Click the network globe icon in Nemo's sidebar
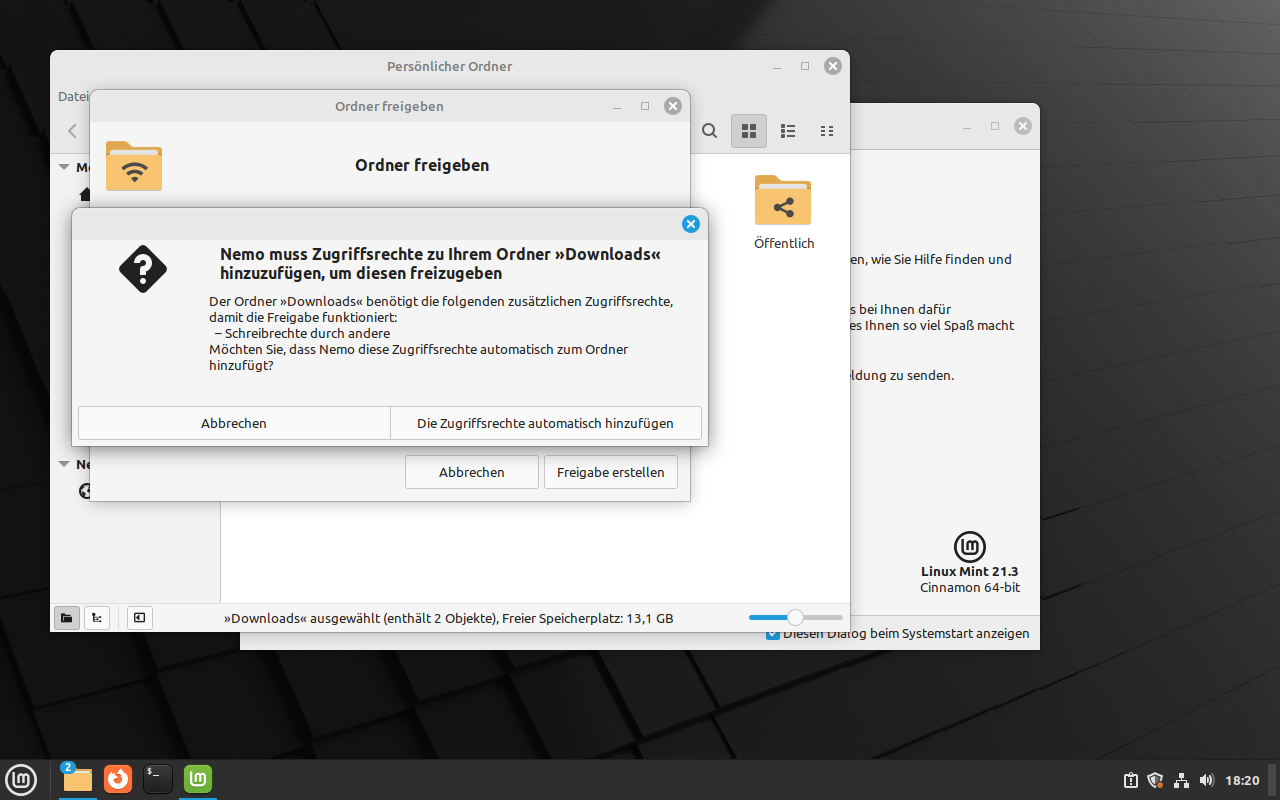This screenshot has width=1280, height=800. tap(84, 491)
